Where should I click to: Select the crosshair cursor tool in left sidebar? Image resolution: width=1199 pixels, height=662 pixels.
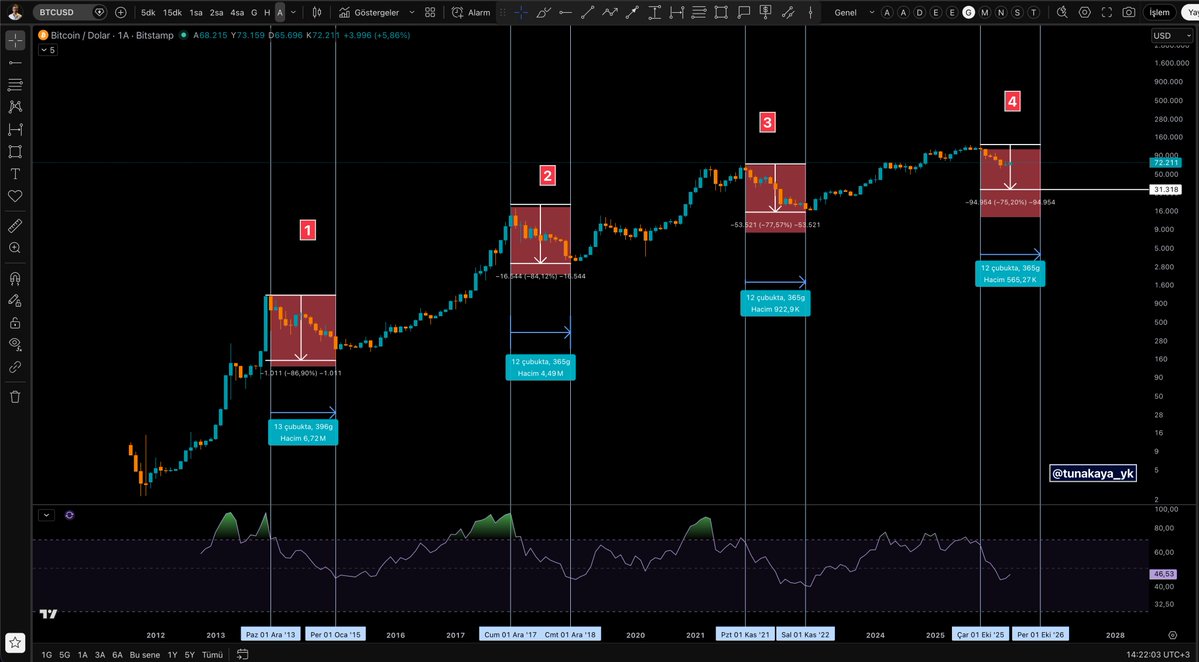15,40
